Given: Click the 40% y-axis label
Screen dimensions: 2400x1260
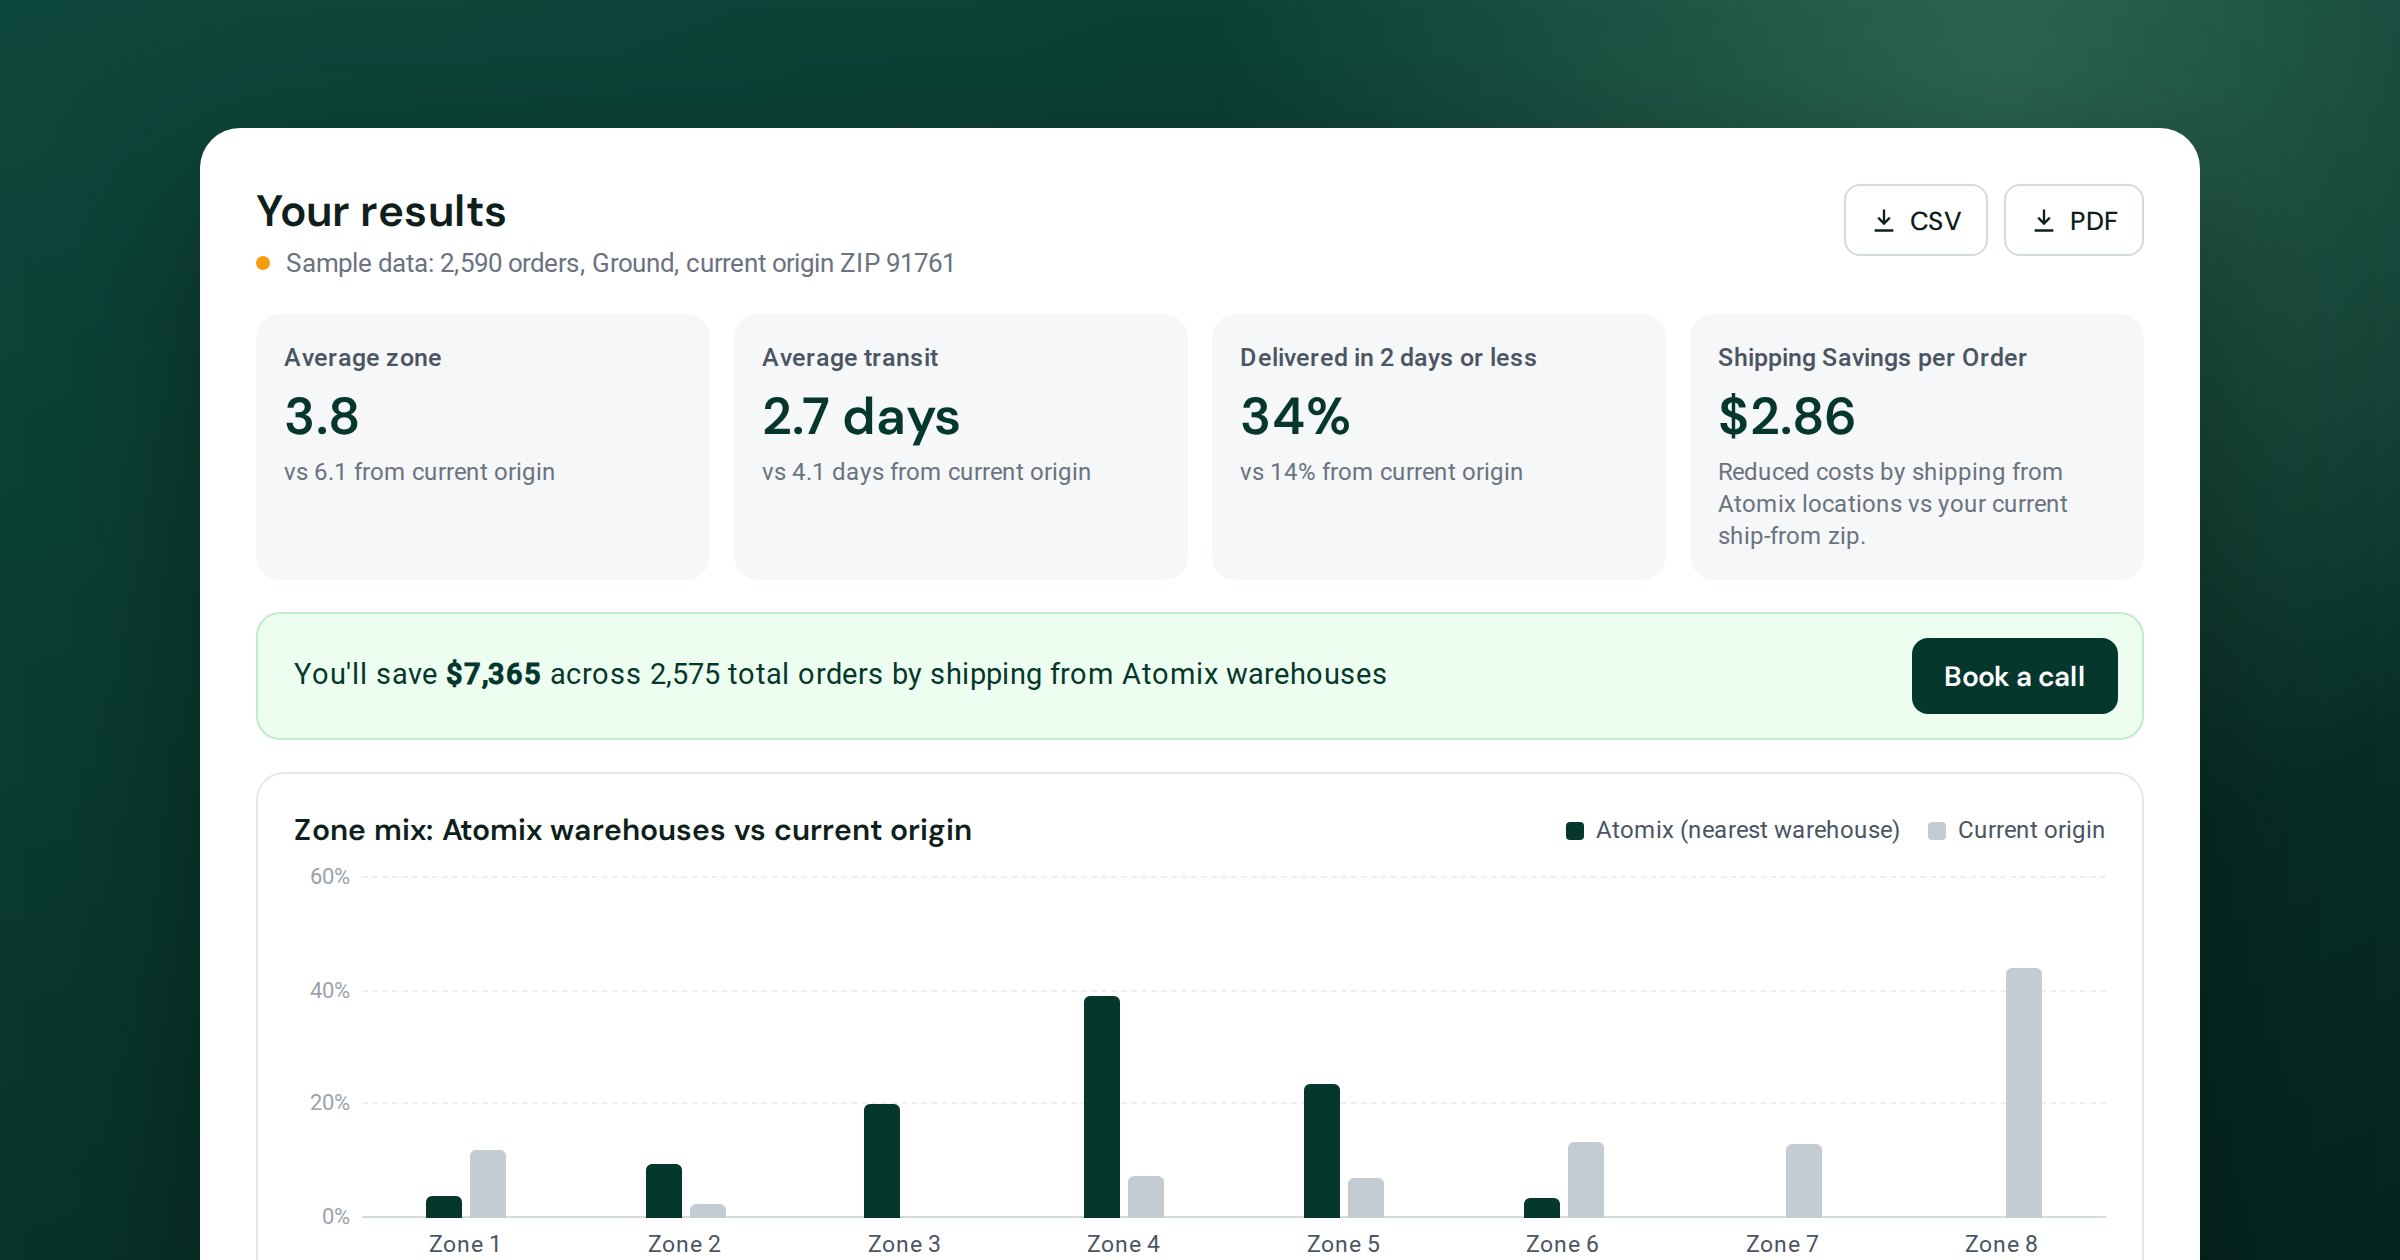Looking at the screenshot, I should [329, 990].
